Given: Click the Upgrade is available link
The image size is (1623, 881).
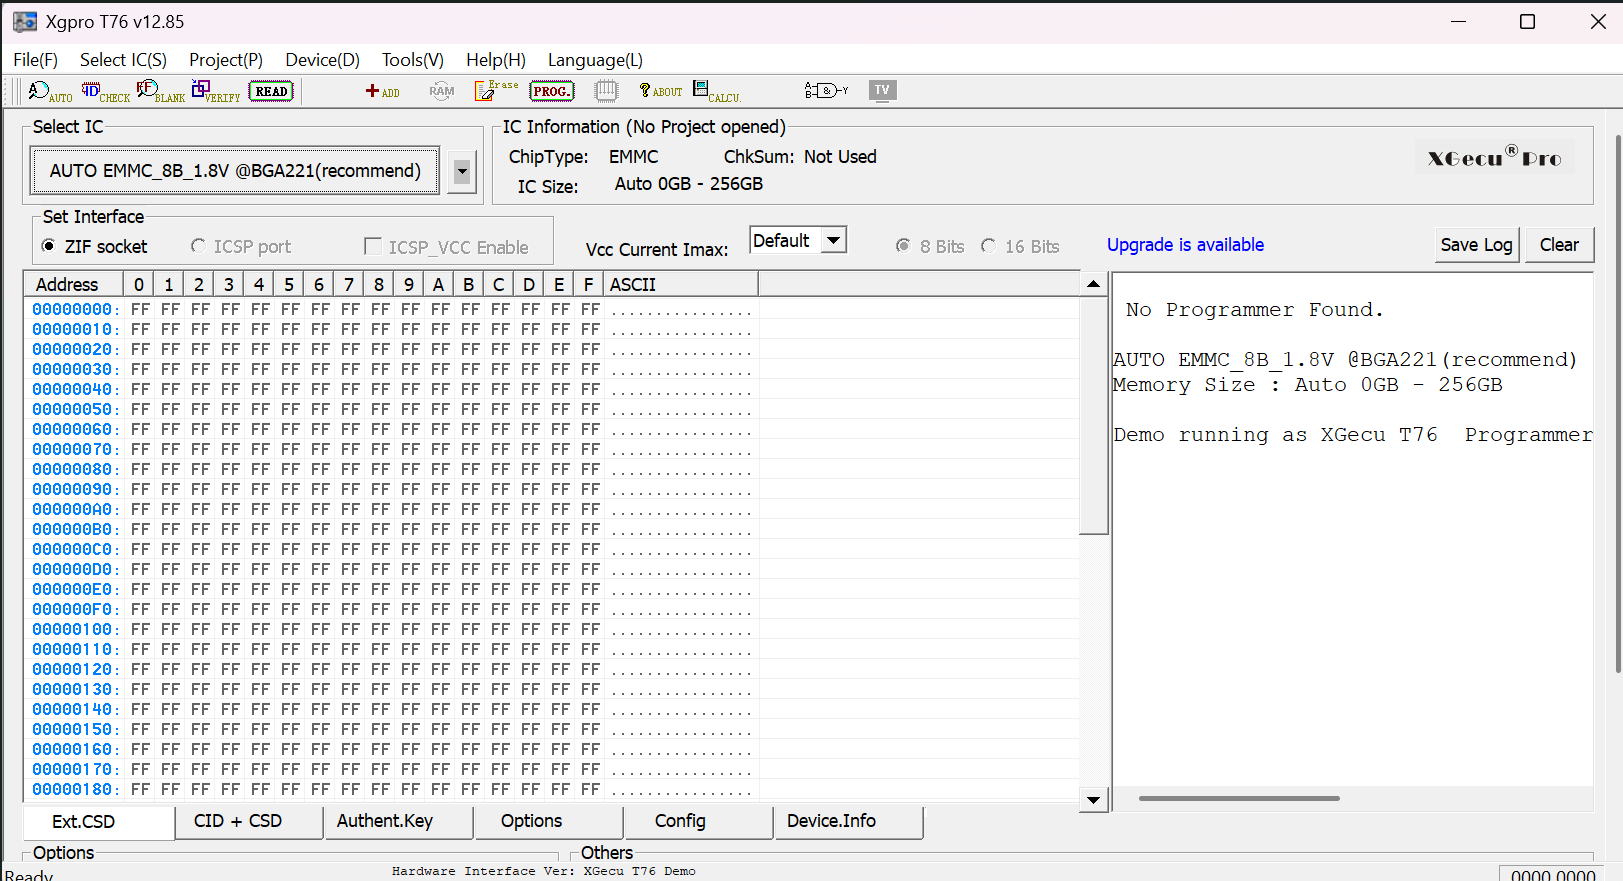Looking at the screenshot, I should pyautogui.click(x=1185, y=245).
